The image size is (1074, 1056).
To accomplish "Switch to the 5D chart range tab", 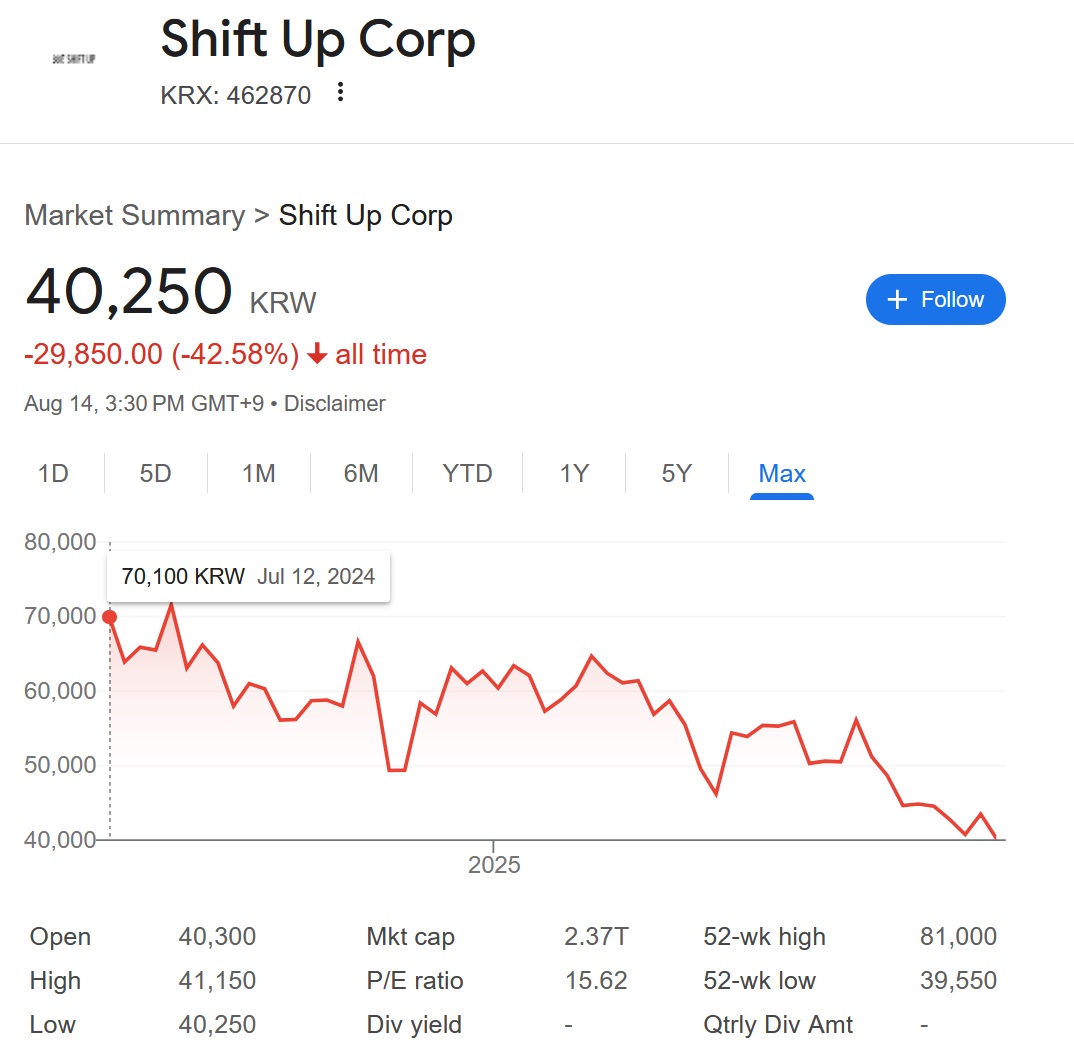I will point(156,473).
